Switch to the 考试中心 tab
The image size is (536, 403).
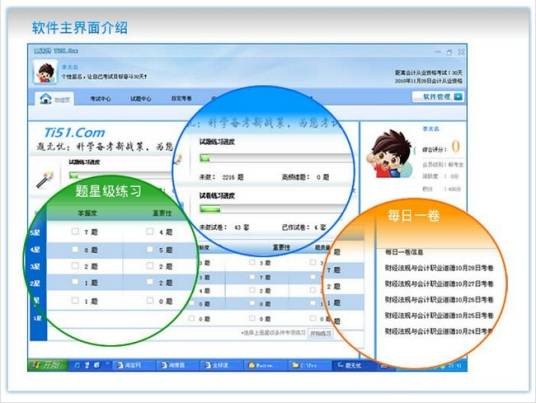[100, 99]
